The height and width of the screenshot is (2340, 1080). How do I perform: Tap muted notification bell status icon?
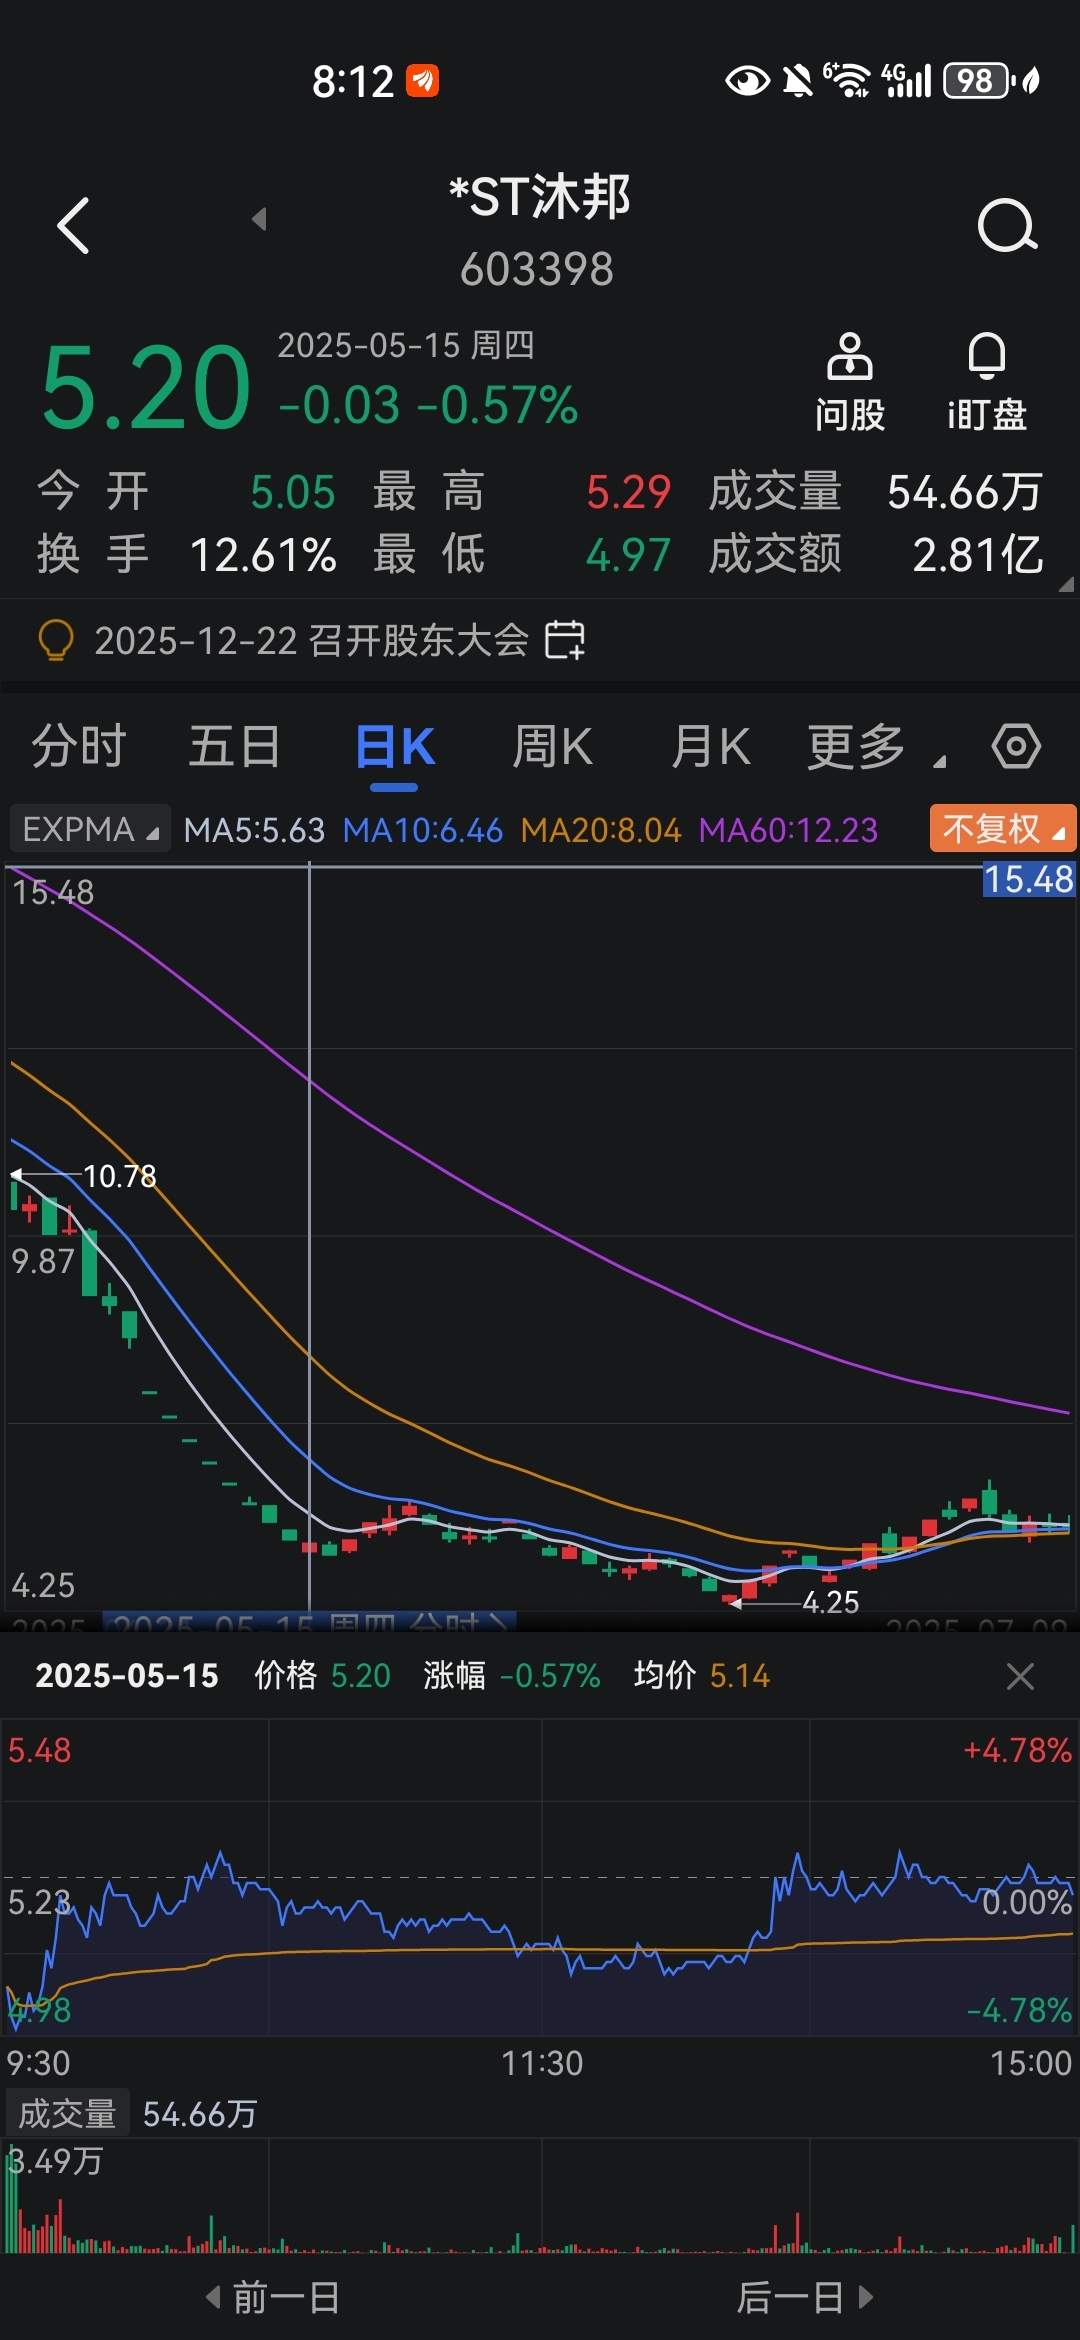point(797,80)
